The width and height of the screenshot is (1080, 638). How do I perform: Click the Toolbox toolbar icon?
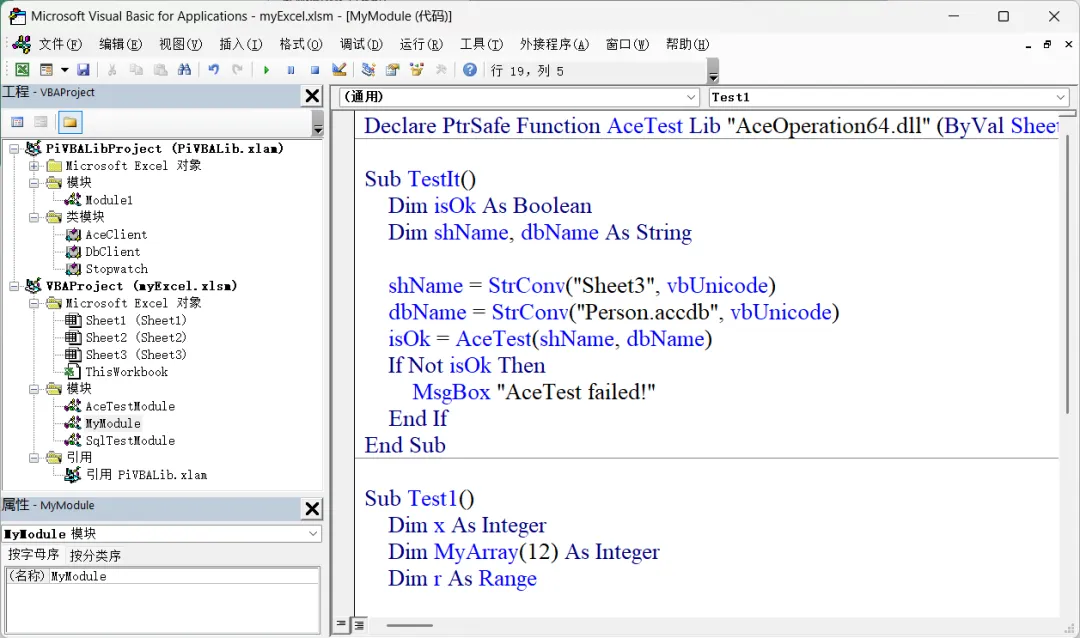click(441, 70)
